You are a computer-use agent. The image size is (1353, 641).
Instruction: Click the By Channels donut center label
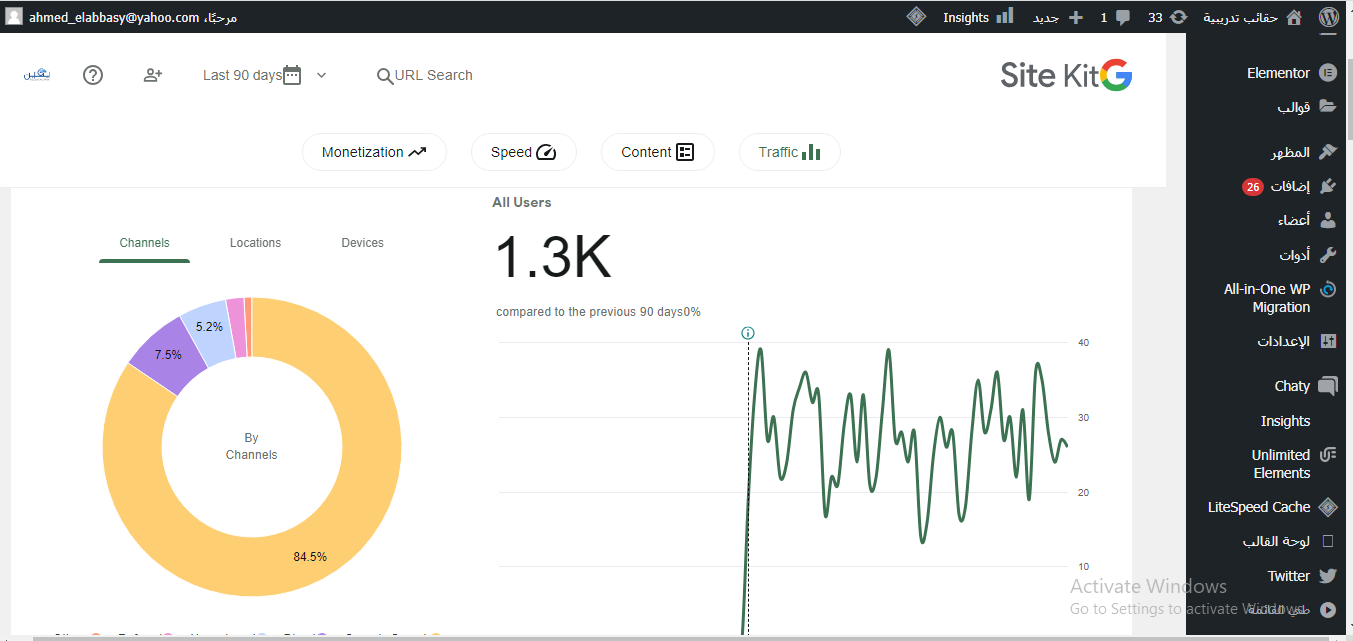[251, 446]
